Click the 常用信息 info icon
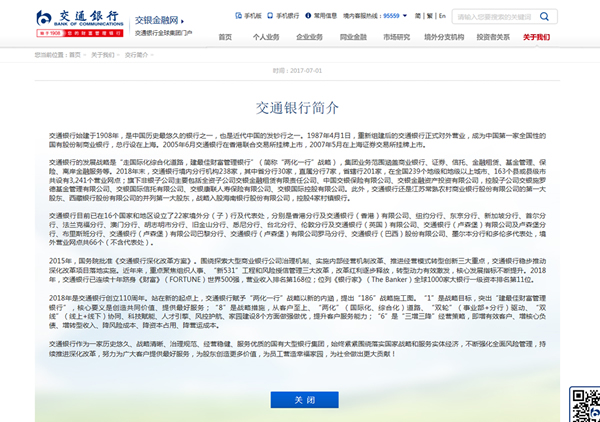 coord(308,16)
